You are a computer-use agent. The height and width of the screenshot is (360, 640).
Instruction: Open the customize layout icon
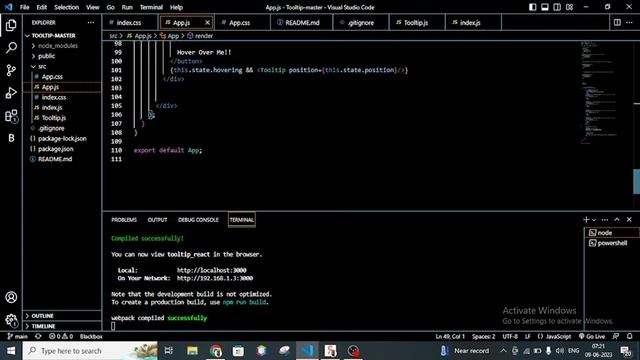coord(569,7)
